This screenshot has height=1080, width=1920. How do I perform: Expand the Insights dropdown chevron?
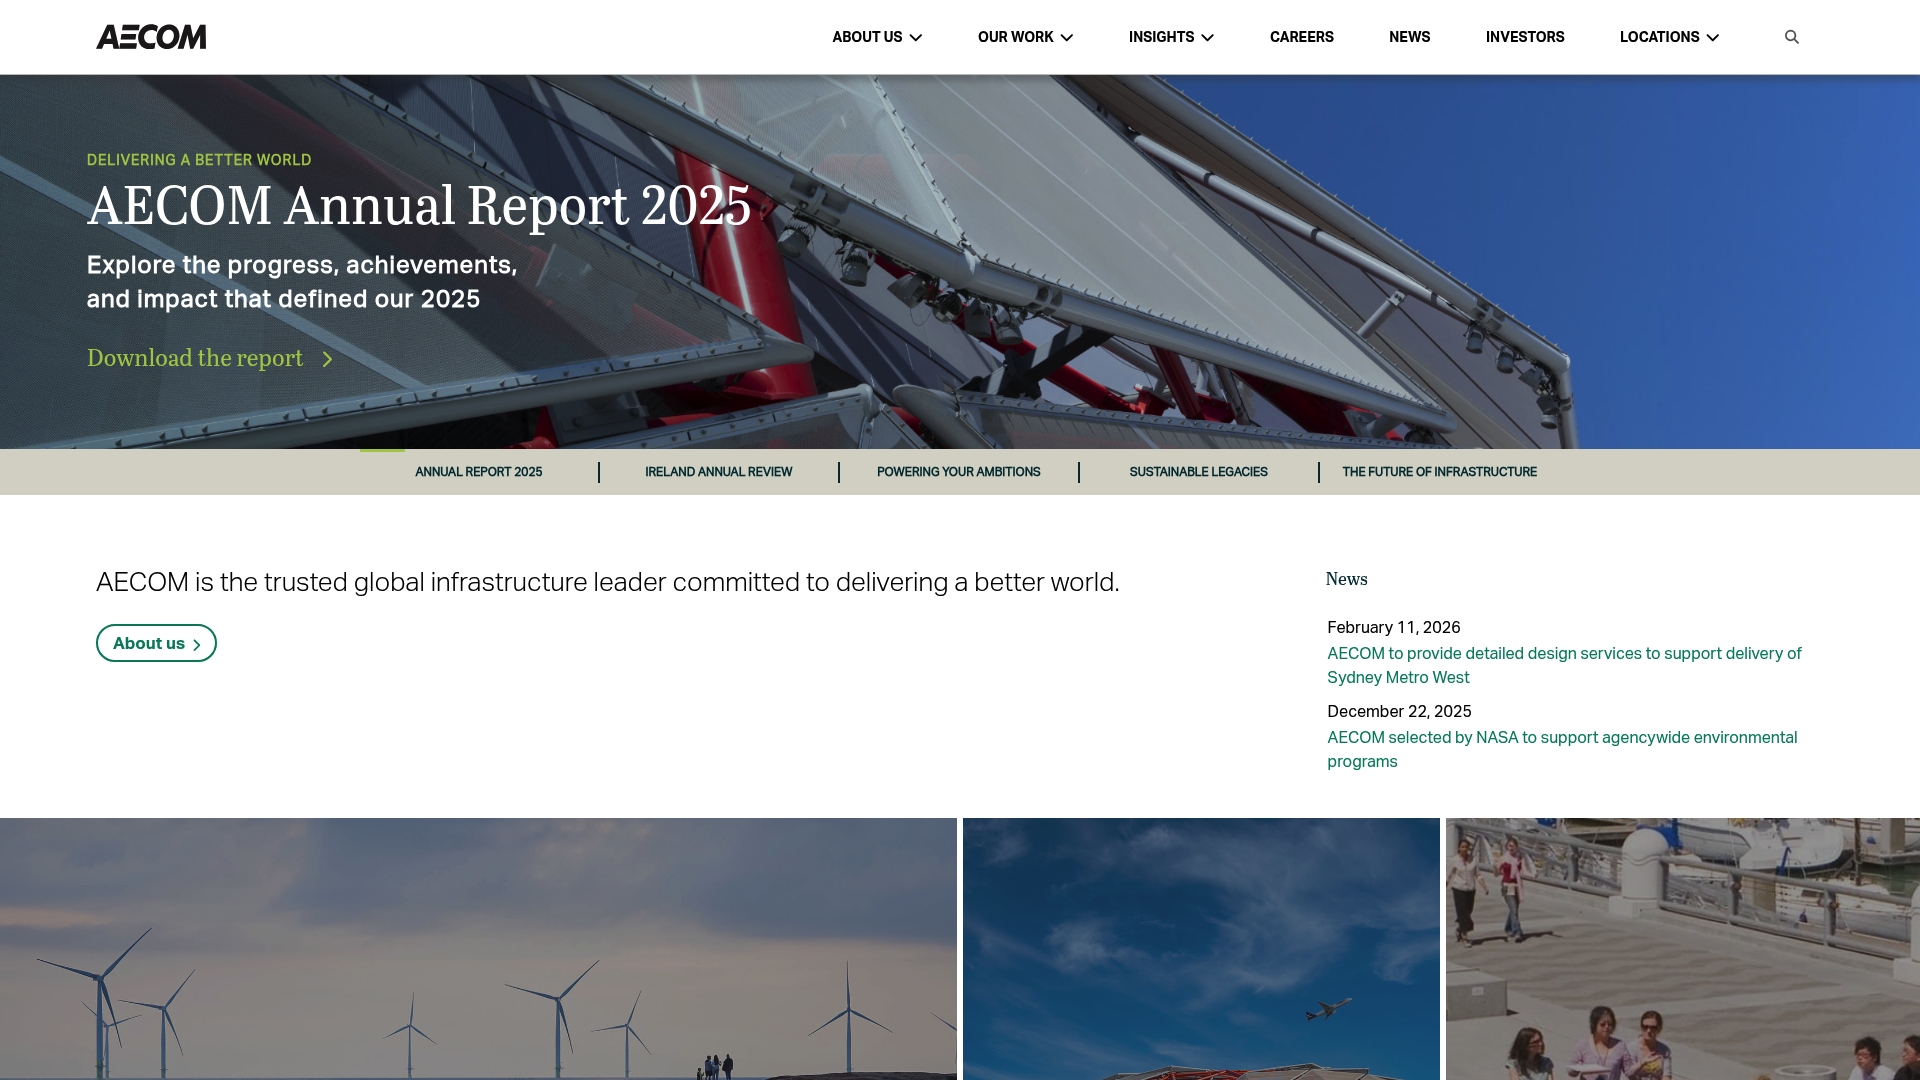[1208, 38]
